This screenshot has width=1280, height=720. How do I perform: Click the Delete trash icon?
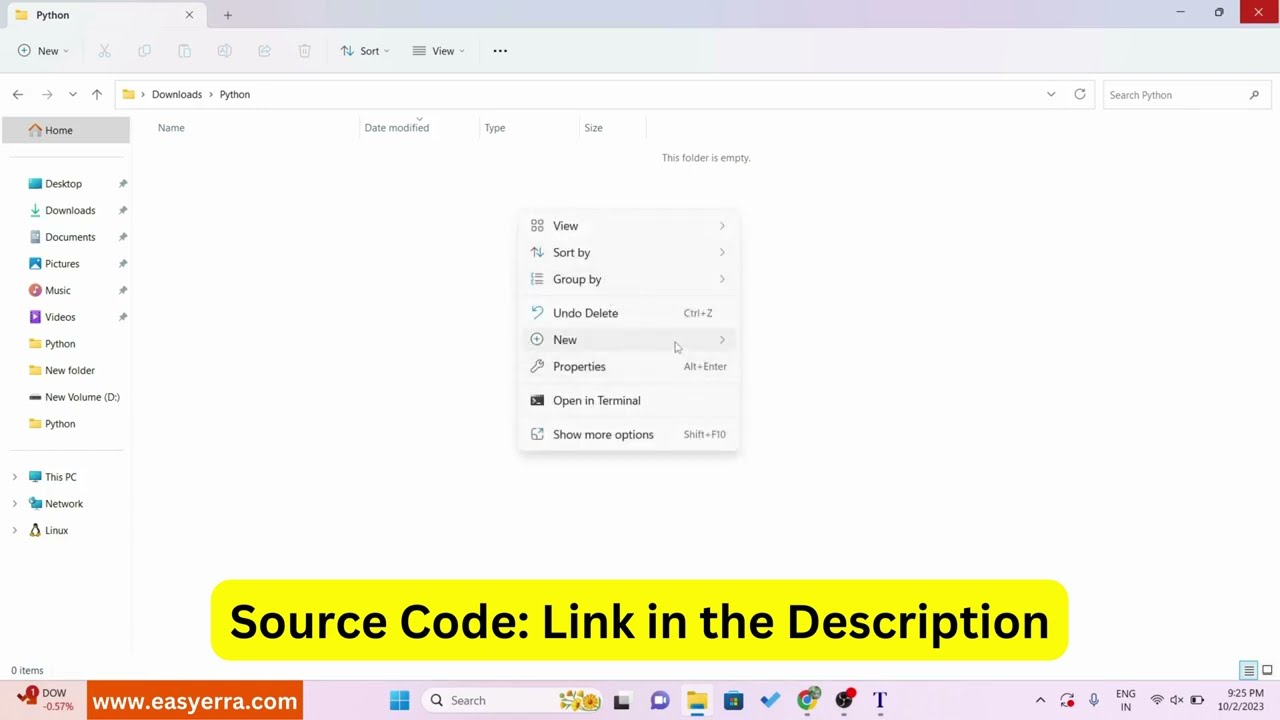tap(304, 51)
